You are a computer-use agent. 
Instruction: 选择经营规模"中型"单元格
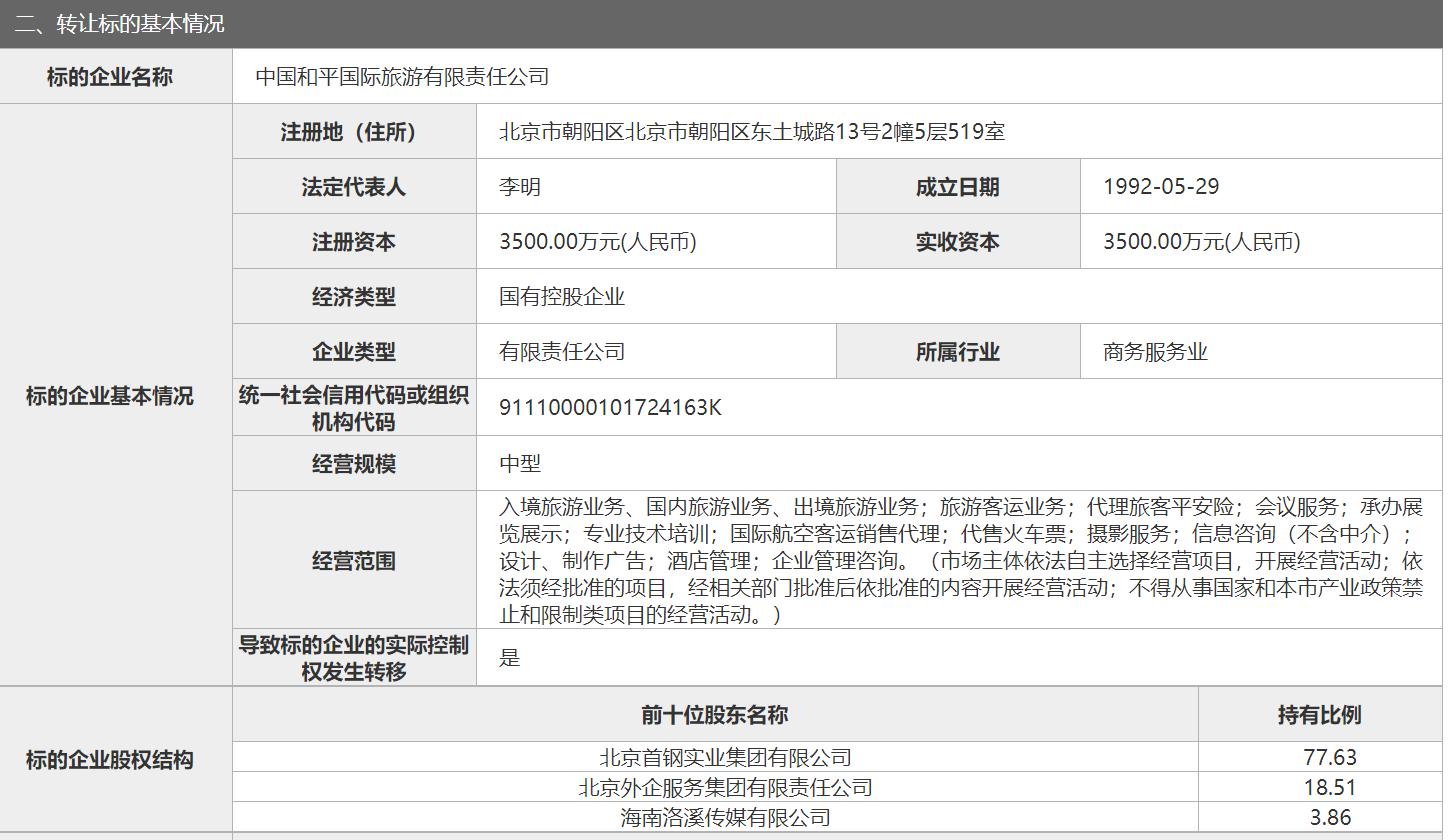coord(516,462)
